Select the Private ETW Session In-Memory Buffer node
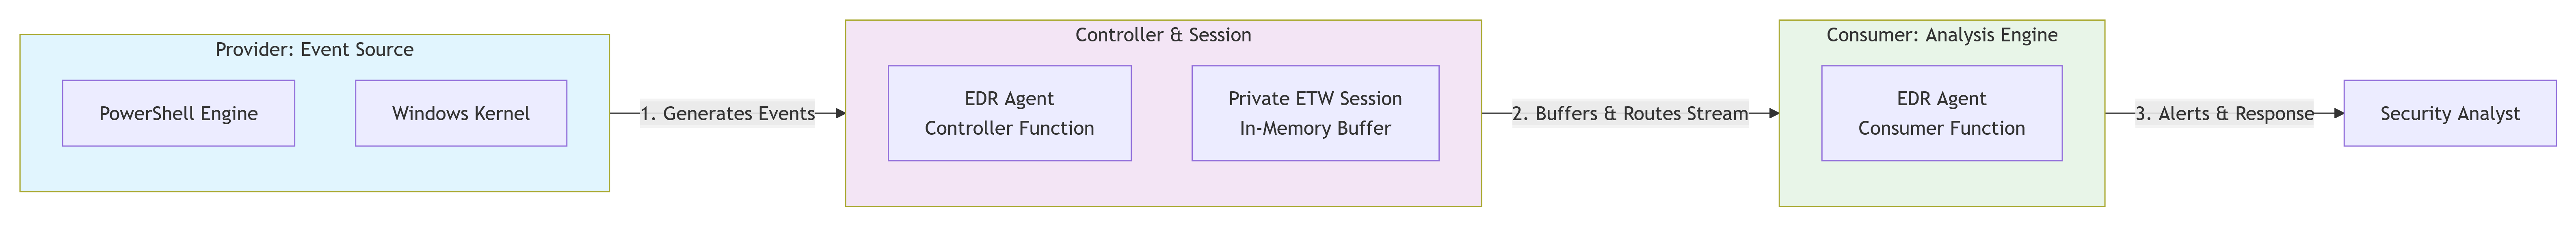 tap(1315, 113)
